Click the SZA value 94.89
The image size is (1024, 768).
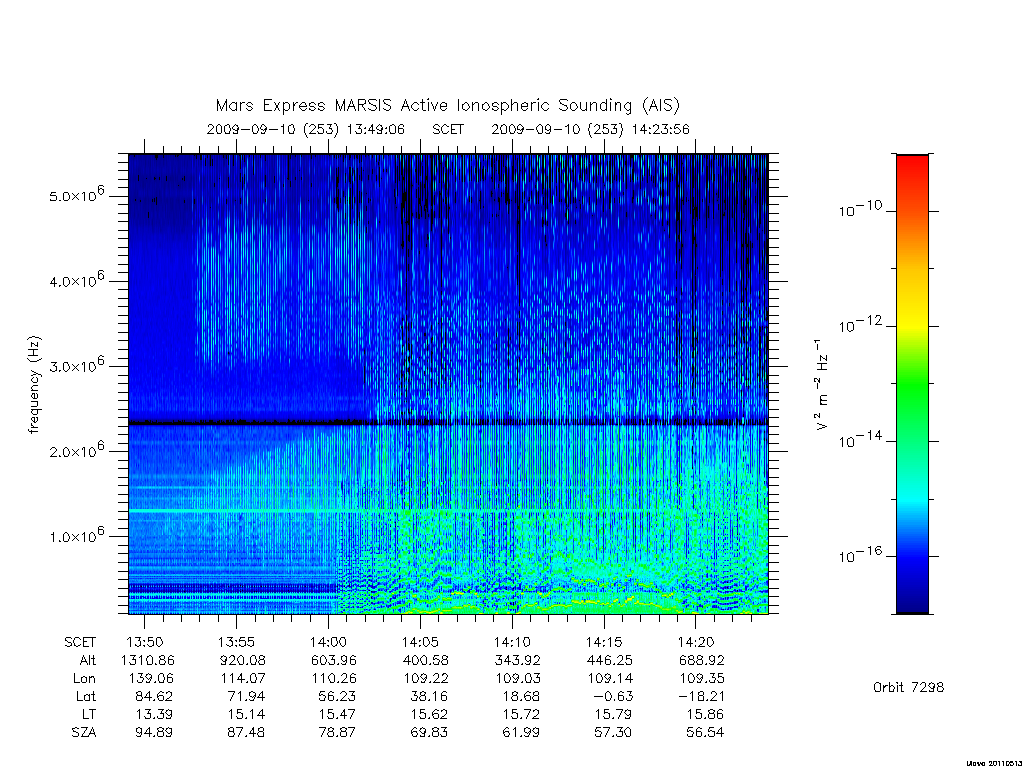(154, 733)
